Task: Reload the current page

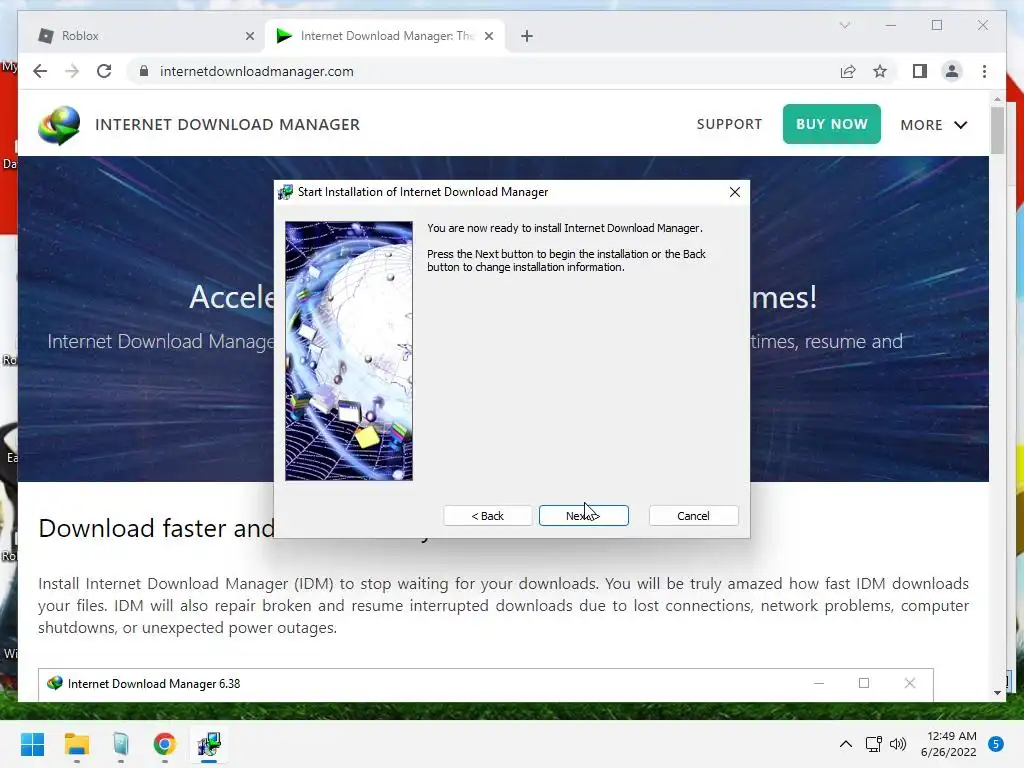Action: 104,71
